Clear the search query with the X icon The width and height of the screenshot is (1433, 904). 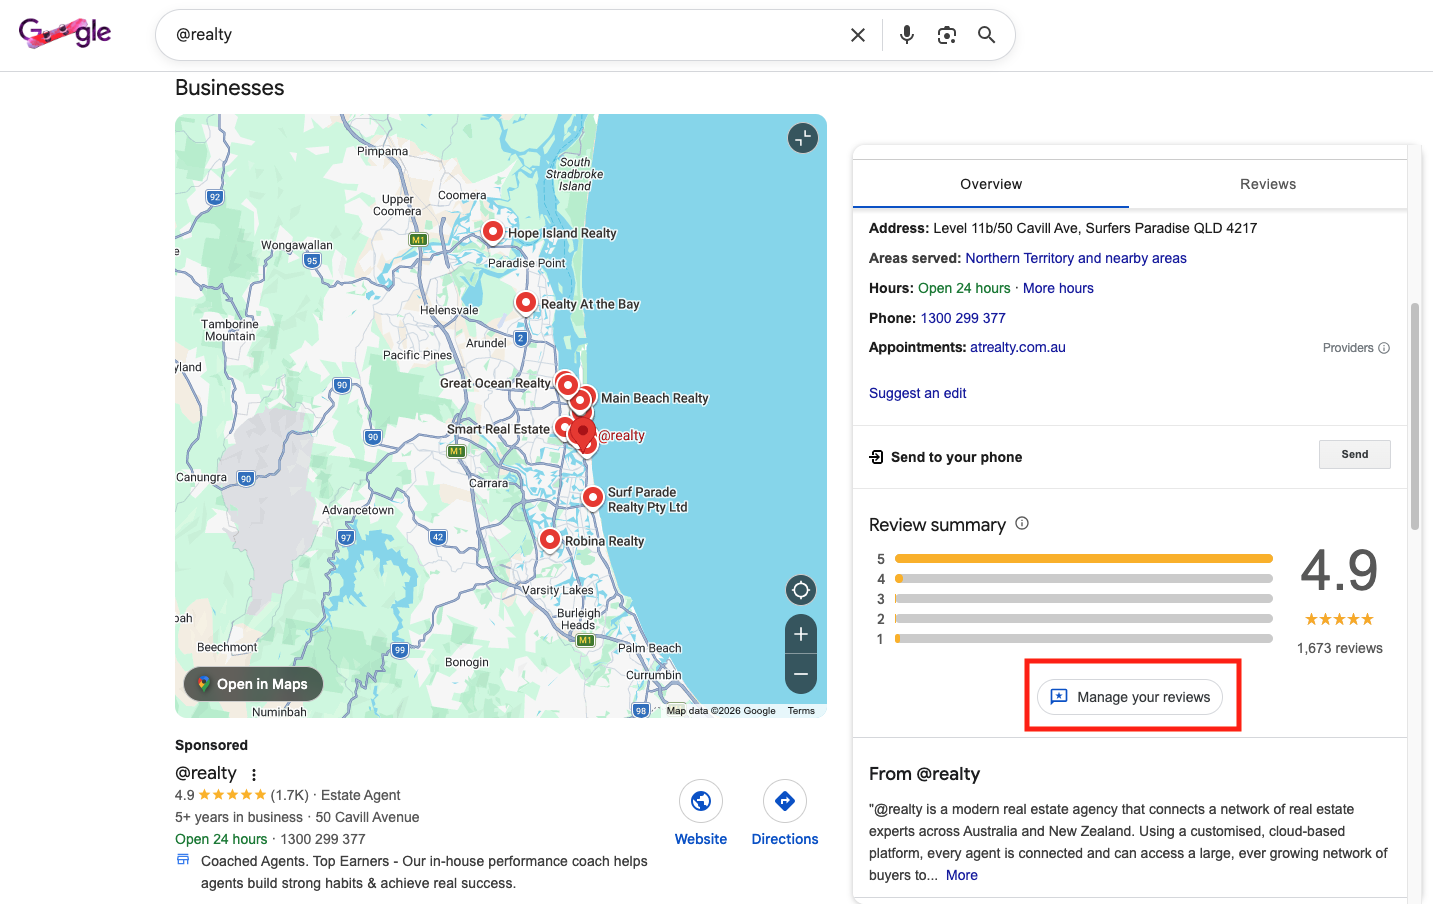pyautogui.click(x=858, y=35)
